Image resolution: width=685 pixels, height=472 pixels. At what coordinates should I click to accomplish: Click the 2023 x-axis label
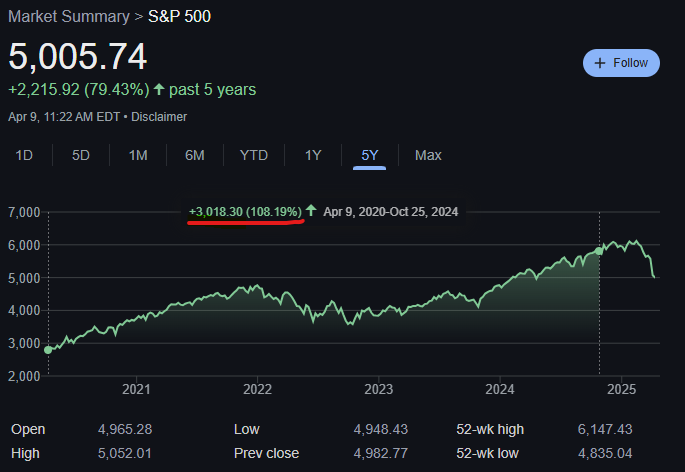tap(379, 389)
